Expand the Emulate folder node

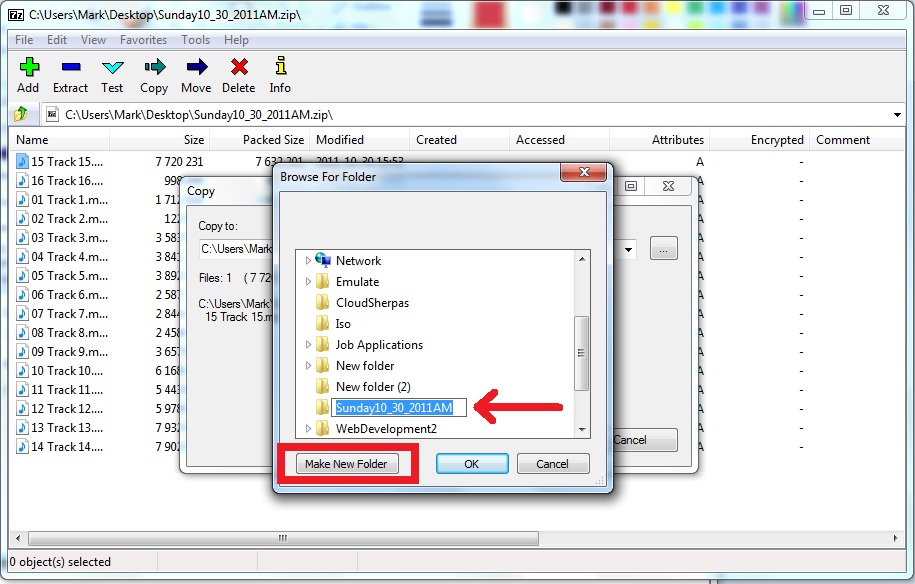pos(308,282)
